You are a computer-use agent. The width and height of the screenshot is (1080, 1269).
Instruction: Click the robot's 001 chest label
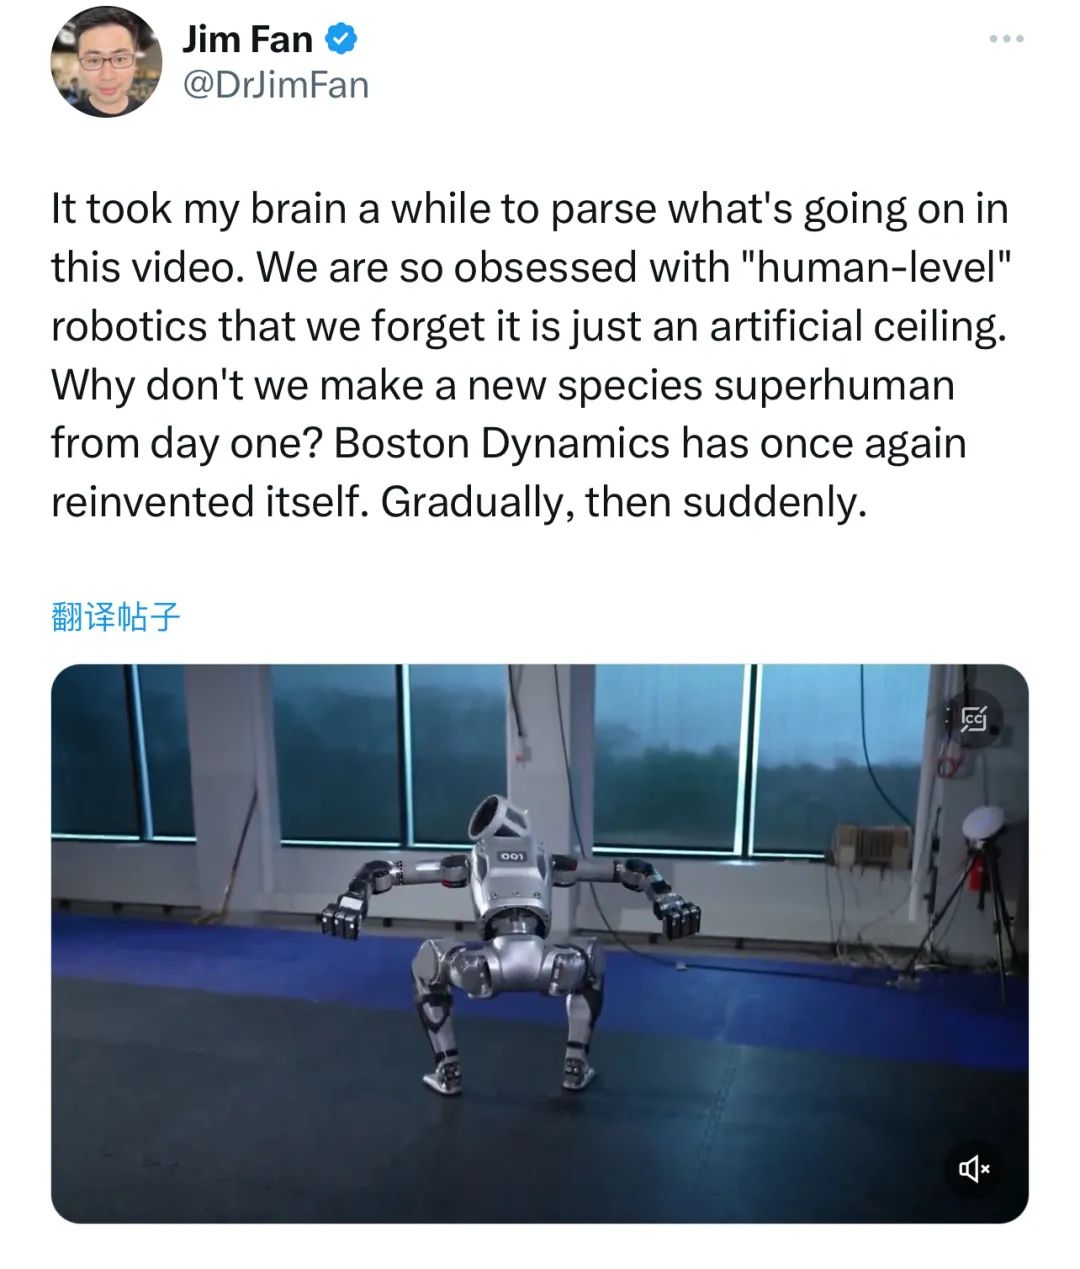512,857
